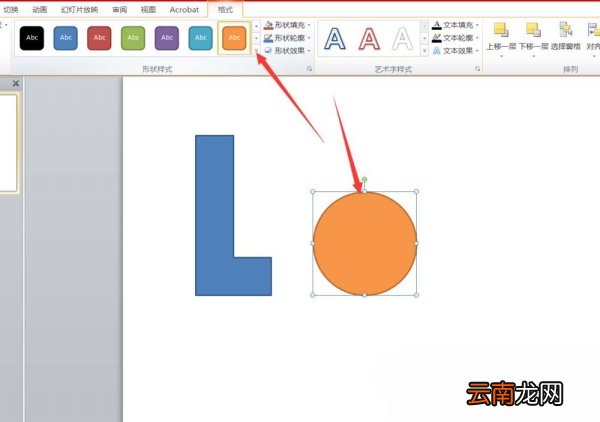Click the 下移一层 send backward icon
Screen dimensions: 600x422
533,30
